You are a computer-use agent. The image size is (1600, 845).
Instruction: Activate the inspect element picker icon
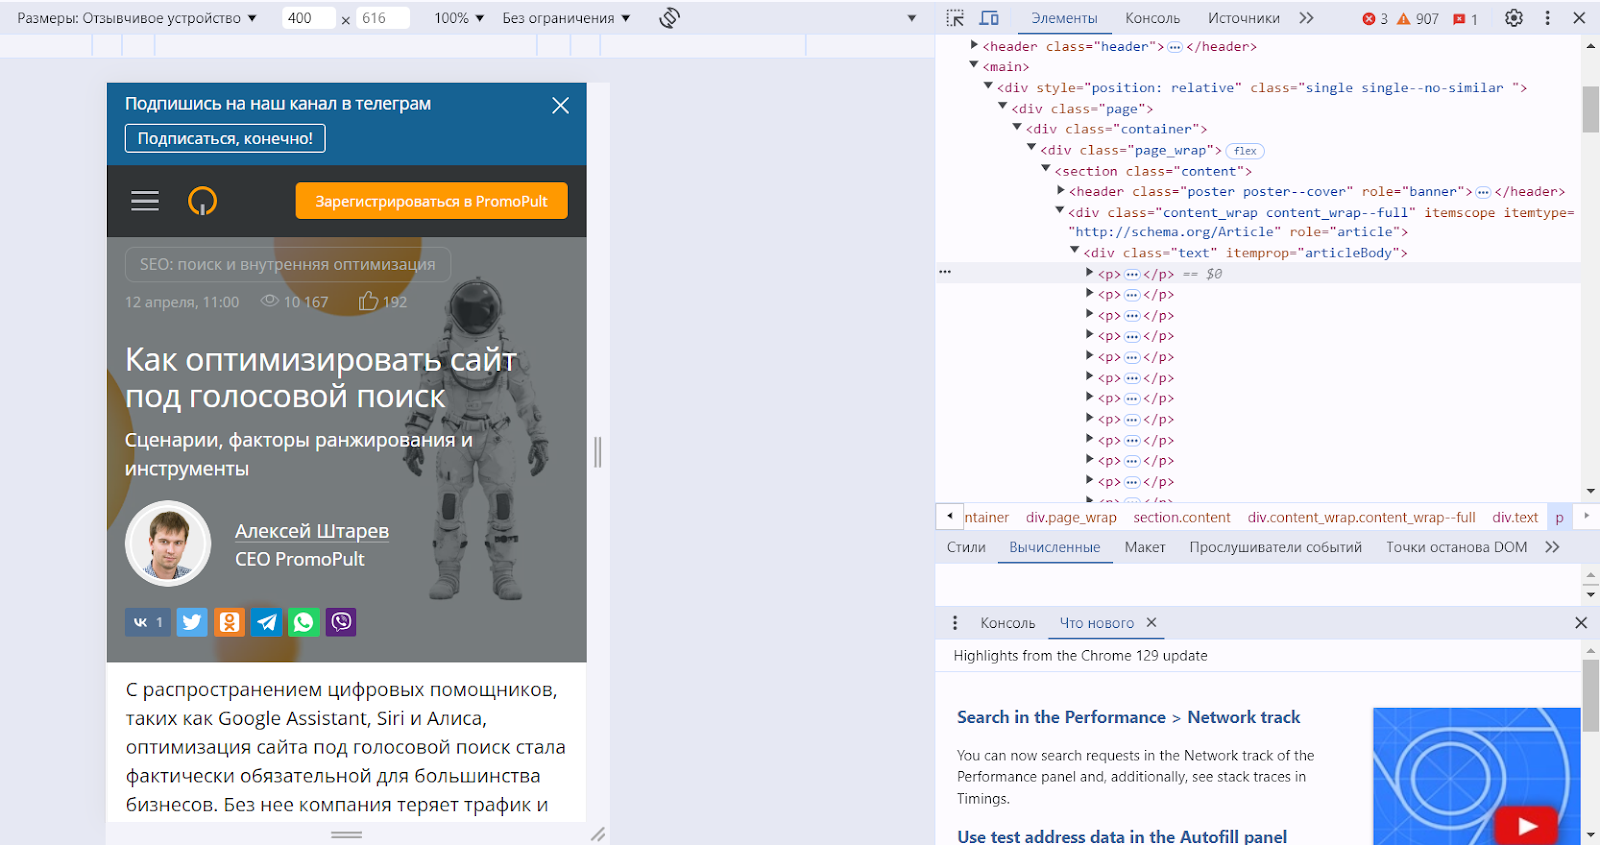click(x=955, y=18)
